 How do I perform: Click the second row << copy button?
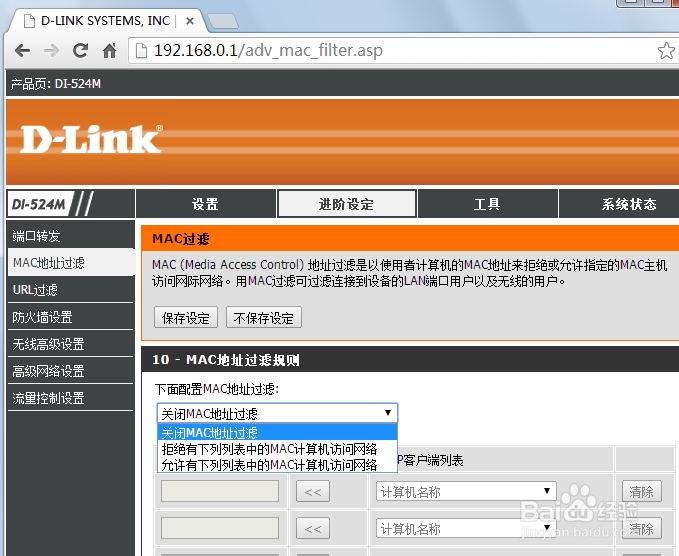pyautogui.click(x=313, y=528)
